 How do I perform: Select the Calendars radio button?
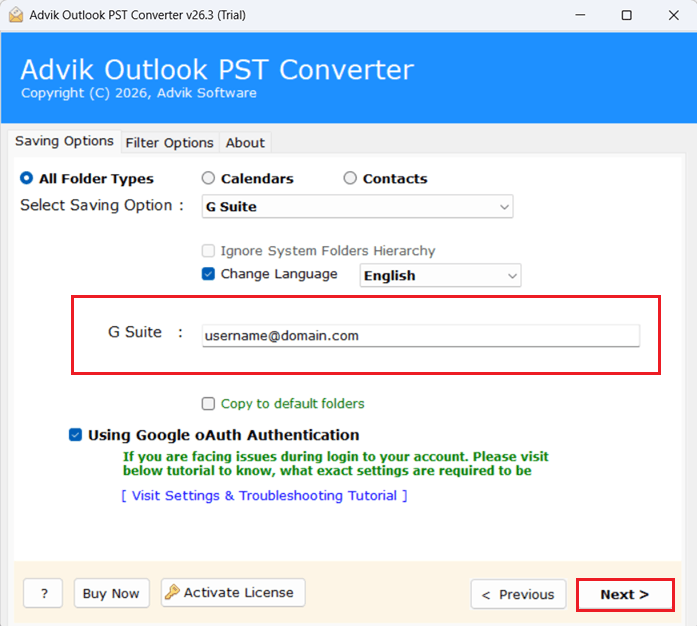tap(208, 178)
